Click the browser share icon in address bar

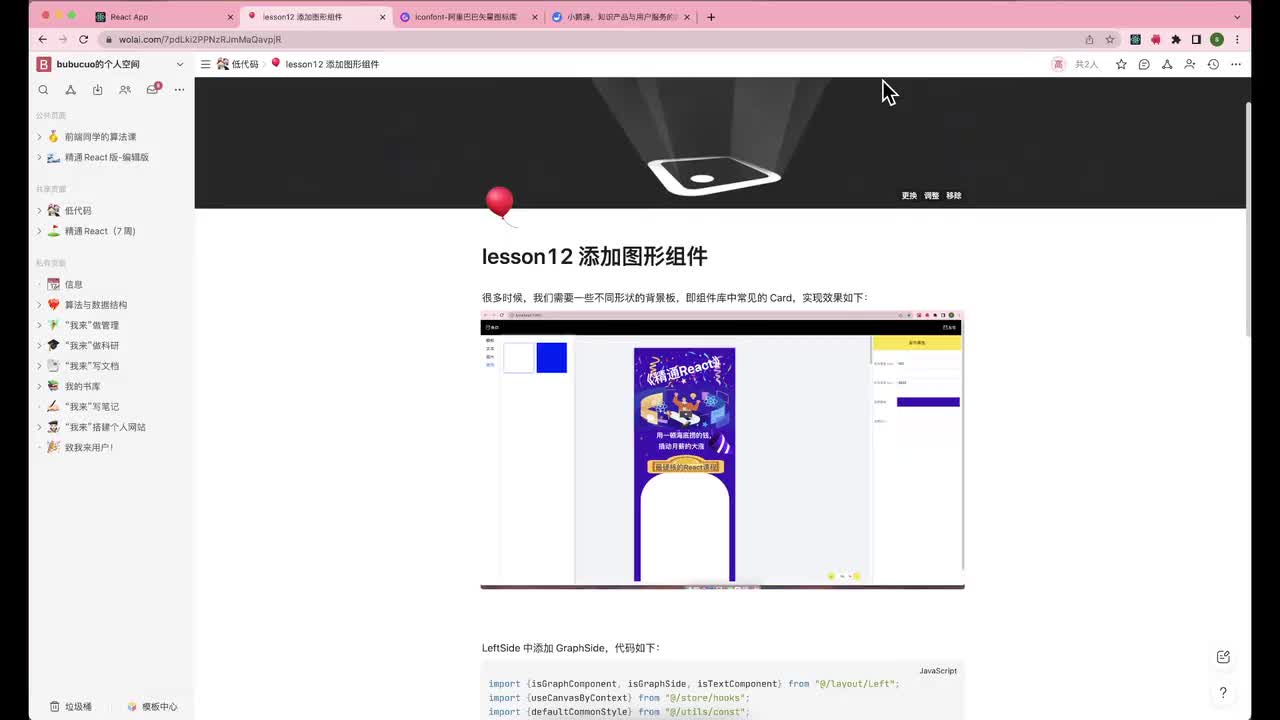[x=1089, y=39]
